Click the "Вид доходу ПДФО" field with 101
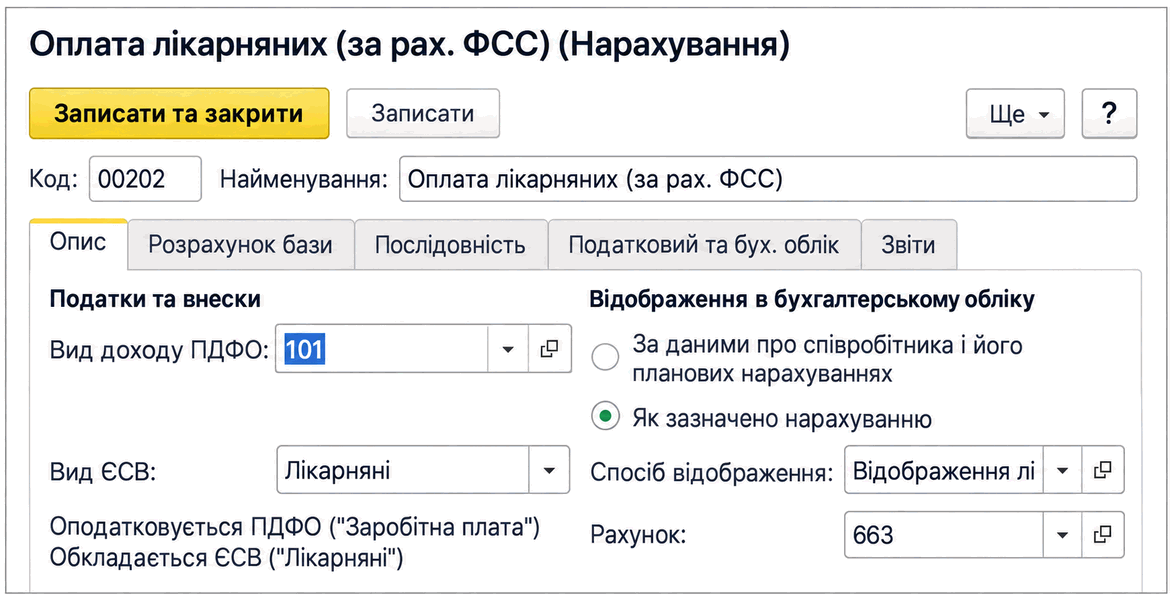The height and width of the screenshot is (603, 1172). [381, 349]
